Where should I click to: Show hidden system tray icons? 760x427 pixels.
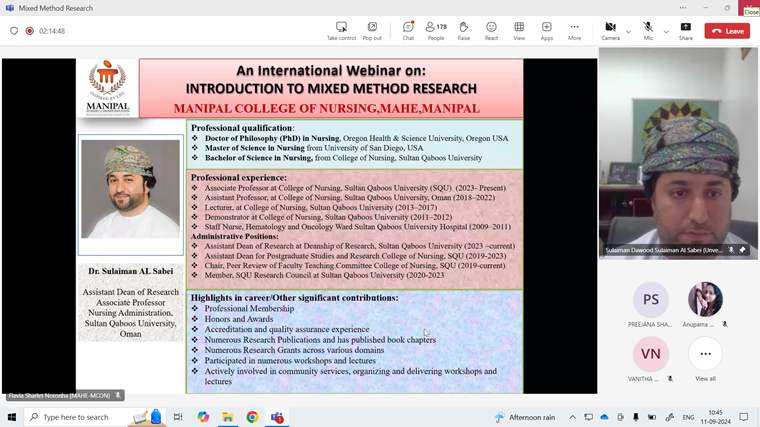click(x=573, y=417)
